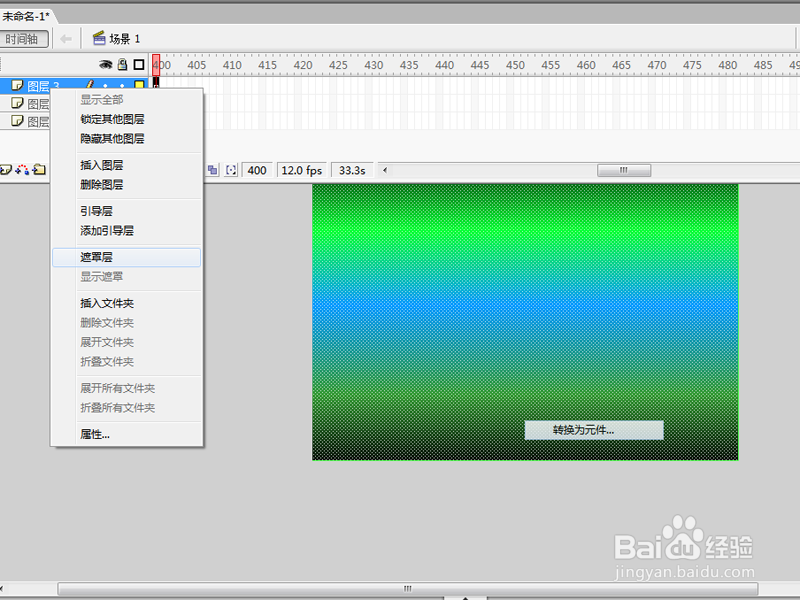The height and width of the screenshot is (600, 800).
Task: Click the red playhead at frame 400
Action: click(156, 65)
